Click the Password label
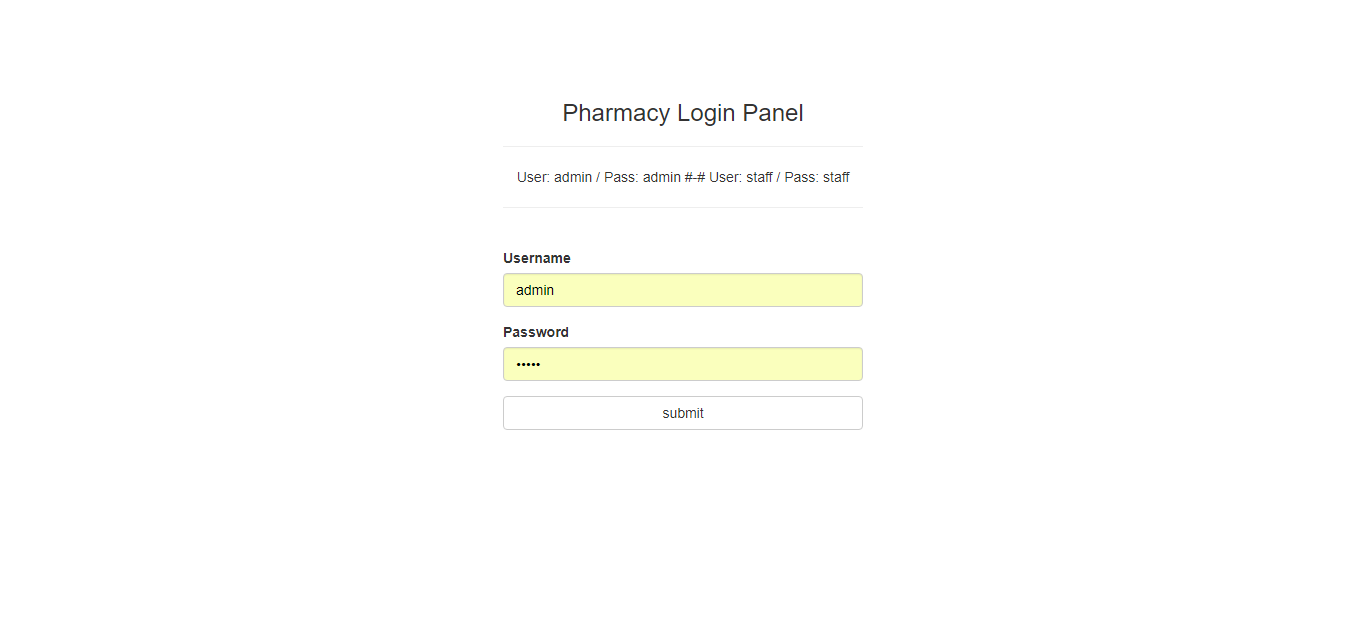 pyautogui.click(x=536, y=331)
